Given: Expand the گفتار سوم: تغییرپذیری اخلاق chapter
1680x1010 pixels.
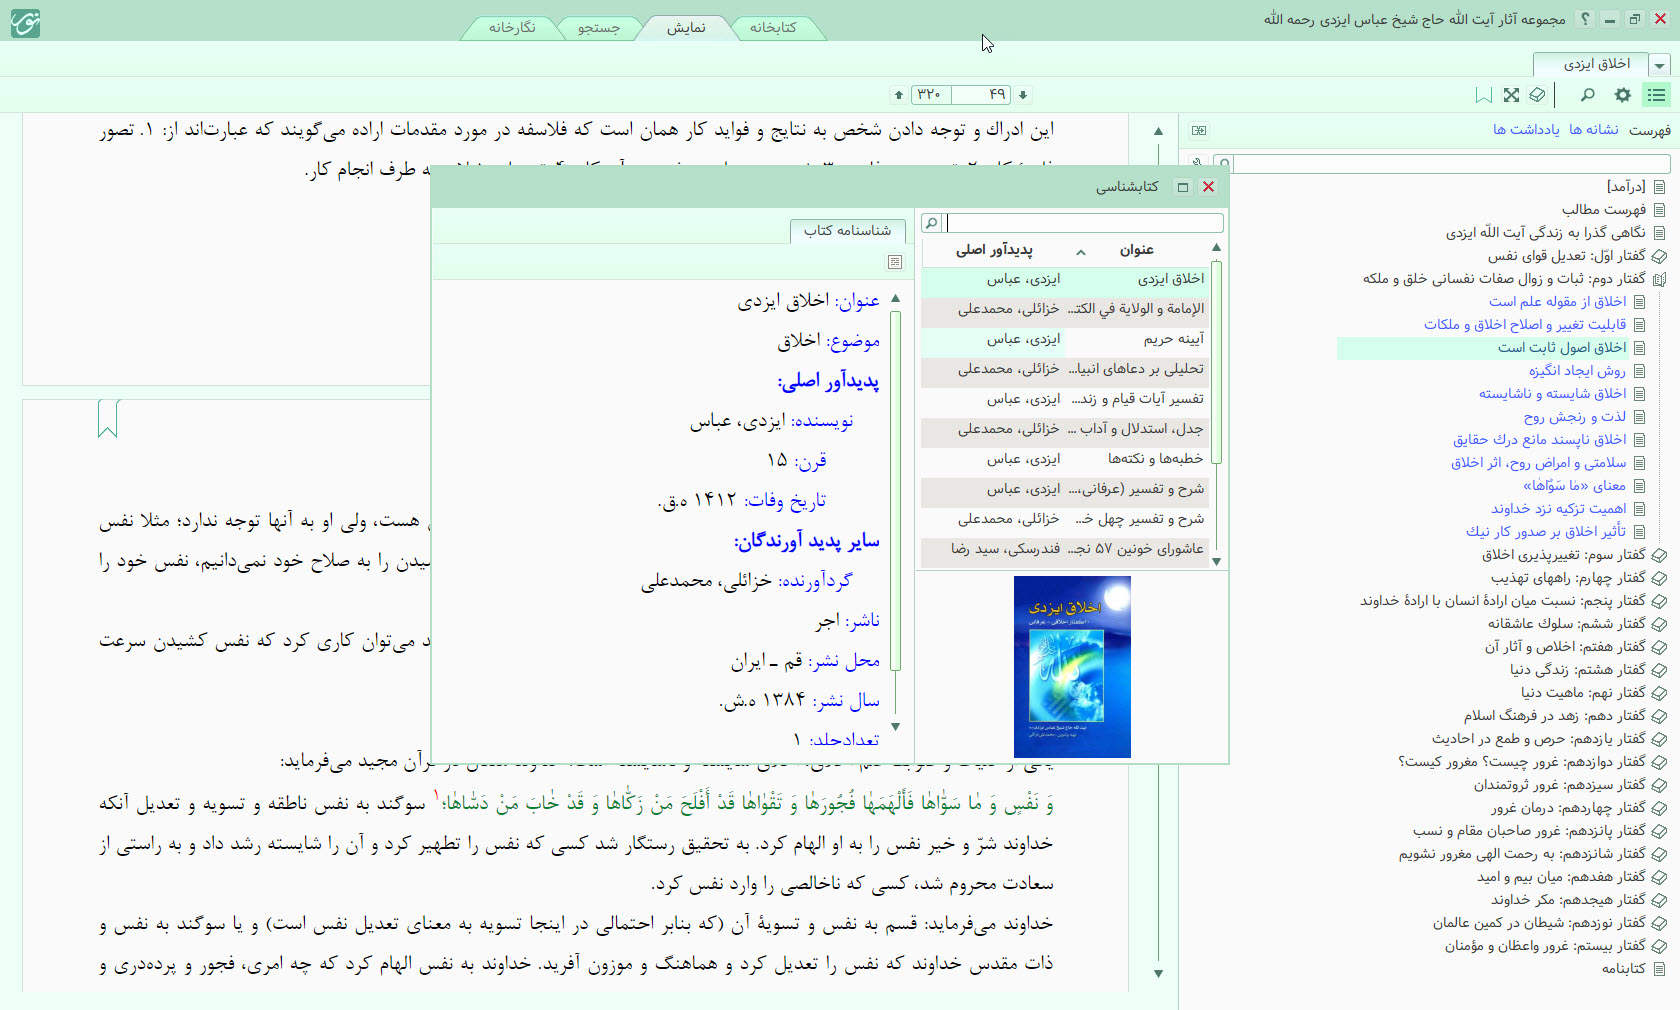Looking at the screenshot, I should [1659, 555].
